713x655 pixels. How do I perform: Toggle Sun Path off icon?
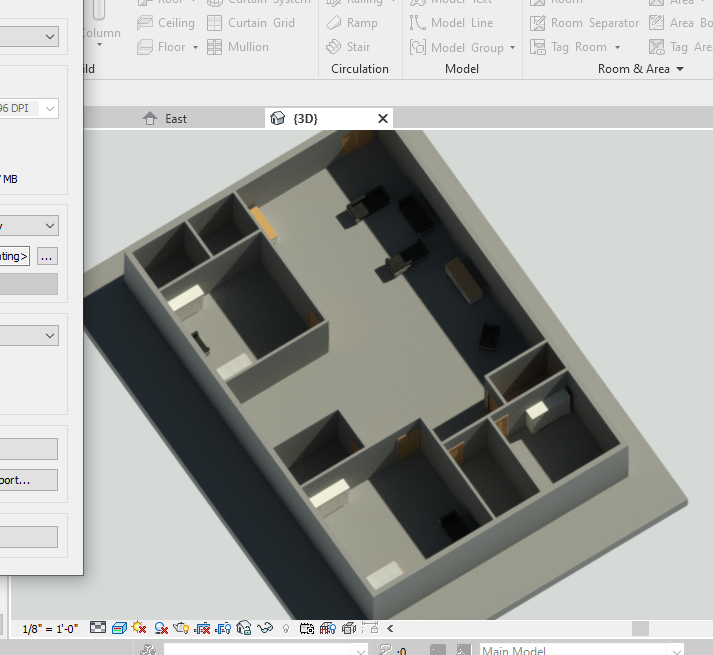coord(139,628)
